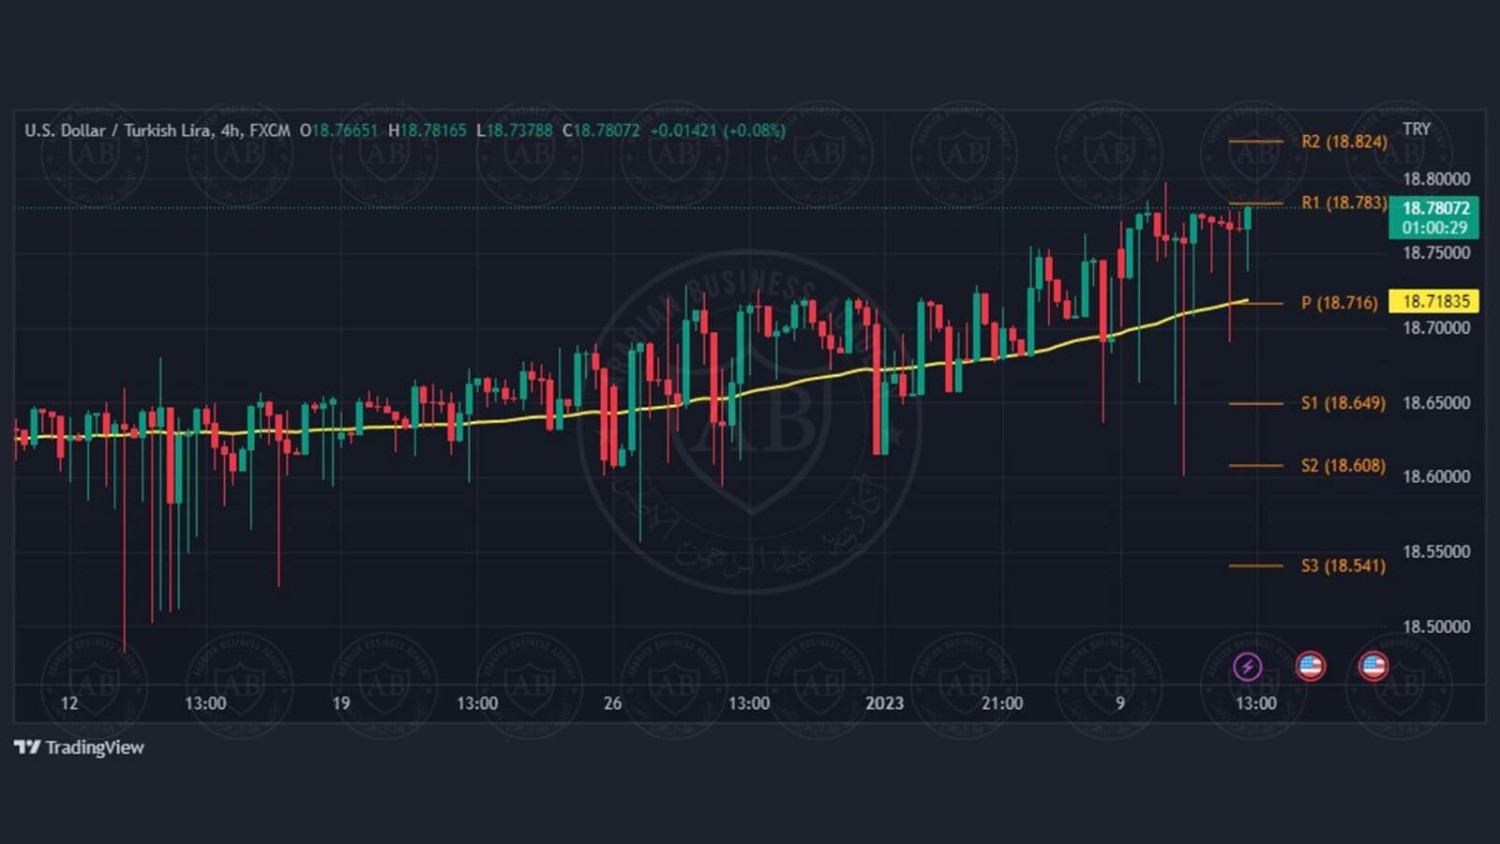Screen dimensions: 1500x844
Task: Click the 18.60000 price axis label
Action: [x=1436, y=477]
